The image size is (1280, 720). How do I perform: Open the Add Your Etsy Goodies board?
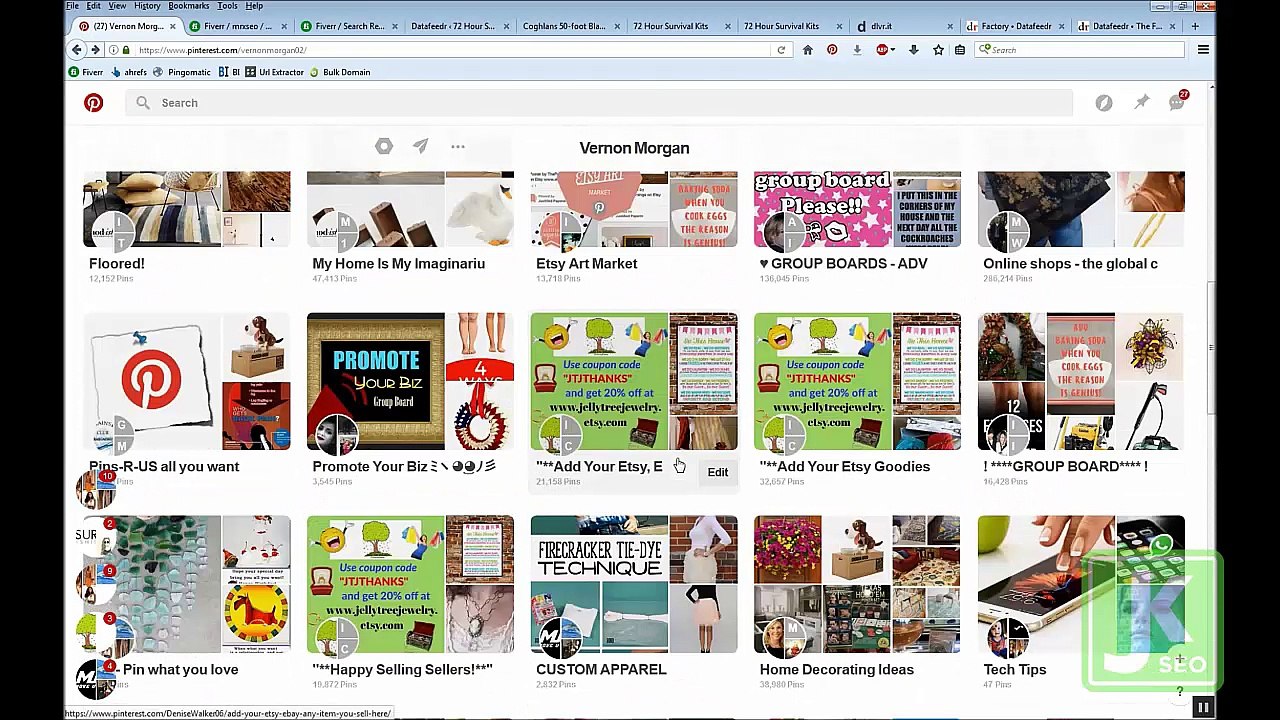click(x=857, y=382)
